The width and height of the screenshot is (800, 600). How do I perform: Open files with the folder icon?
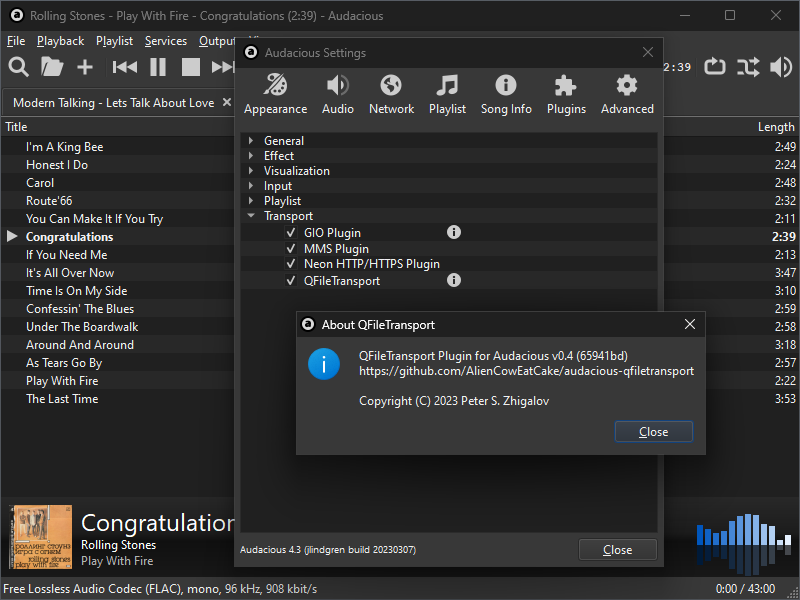coord(52,67)
